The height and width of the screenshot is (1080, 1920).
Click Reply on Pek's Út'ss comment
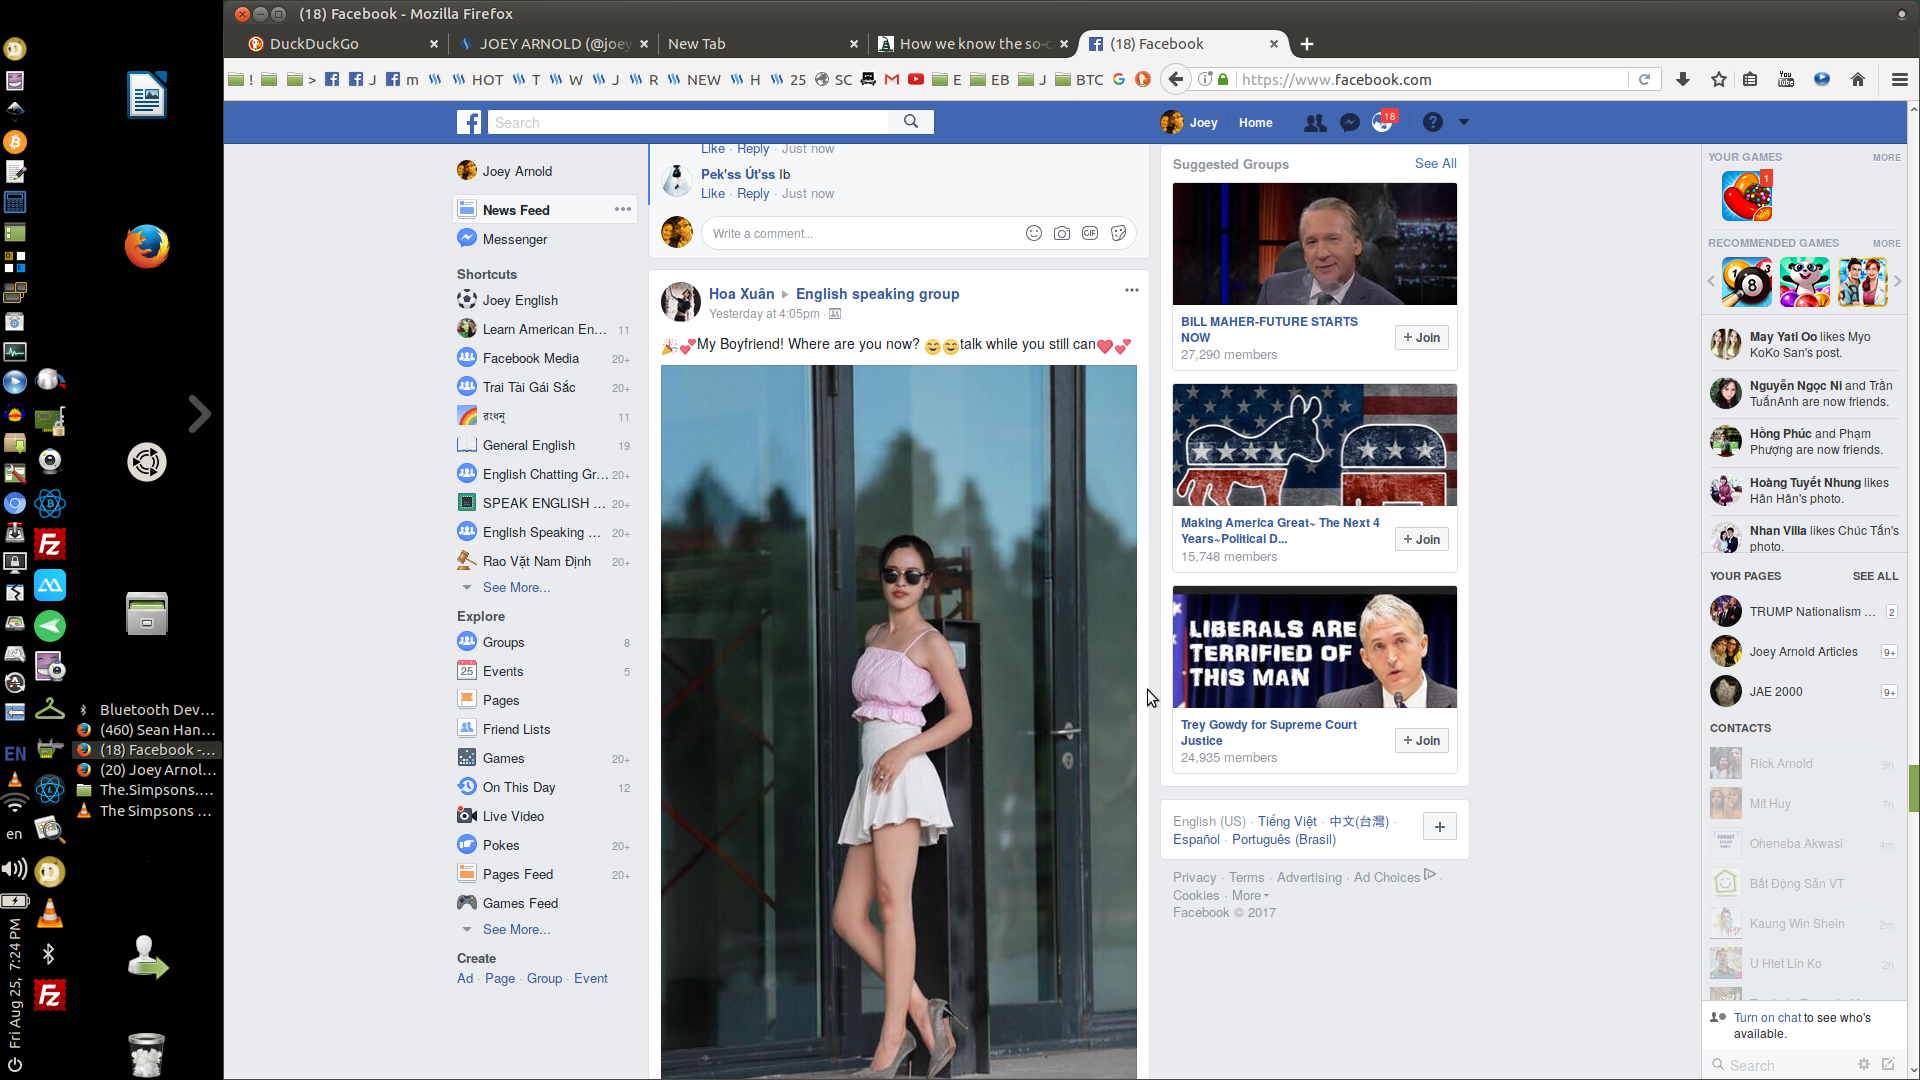(753, 193)
